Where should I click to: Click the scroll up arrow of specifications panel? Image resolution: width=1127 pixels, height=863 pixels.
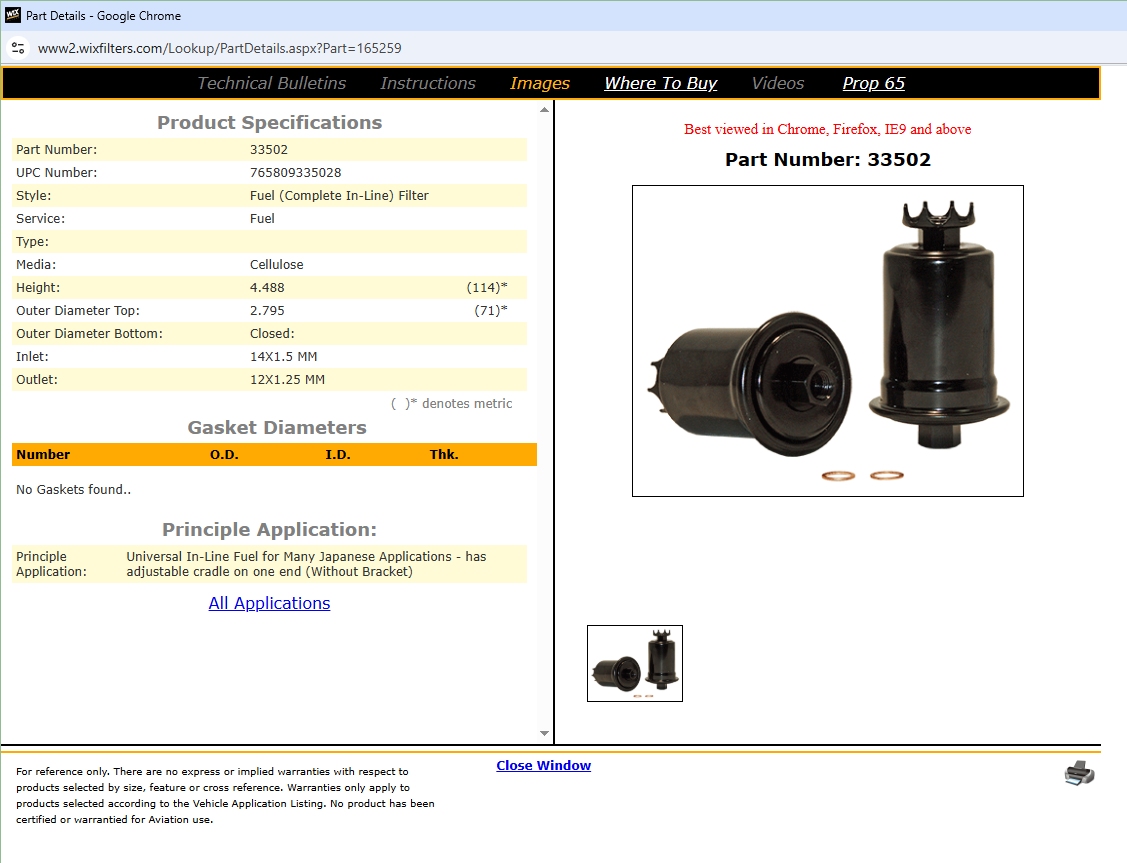[x=544, y=110]
